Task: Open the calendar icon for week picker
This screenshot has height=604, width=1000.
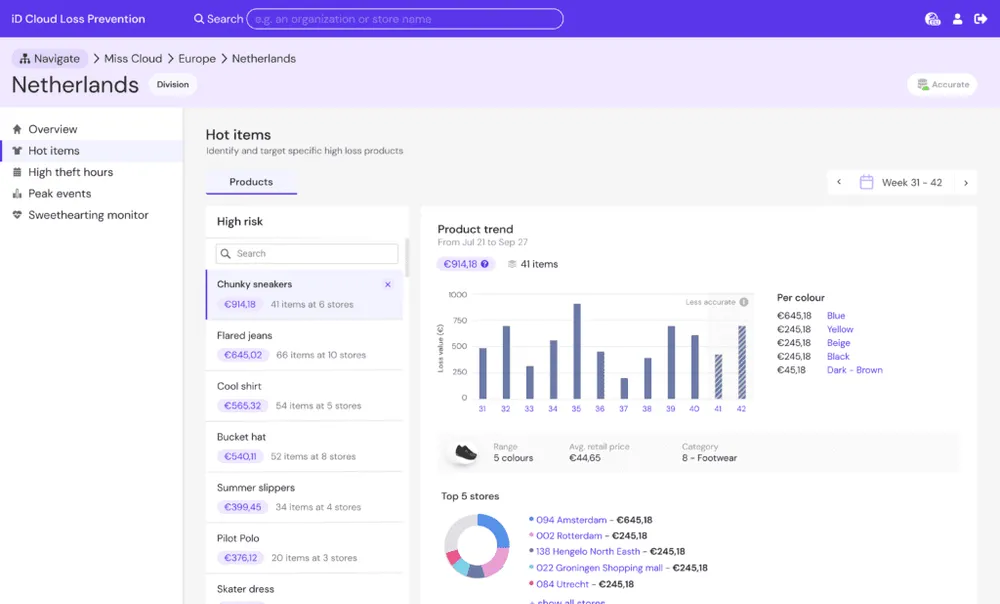Action: tap(866, 182)
